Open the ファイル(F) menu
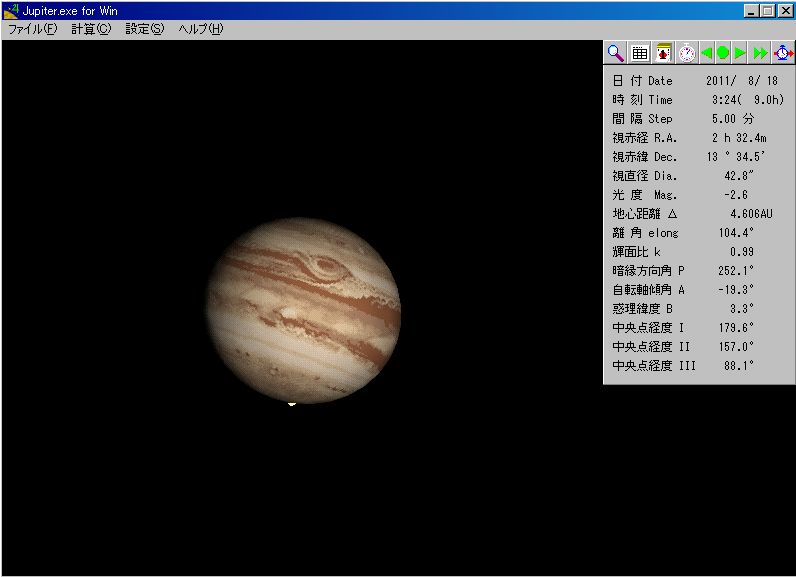This screenshot has width=796, height=577. point(32,29)
